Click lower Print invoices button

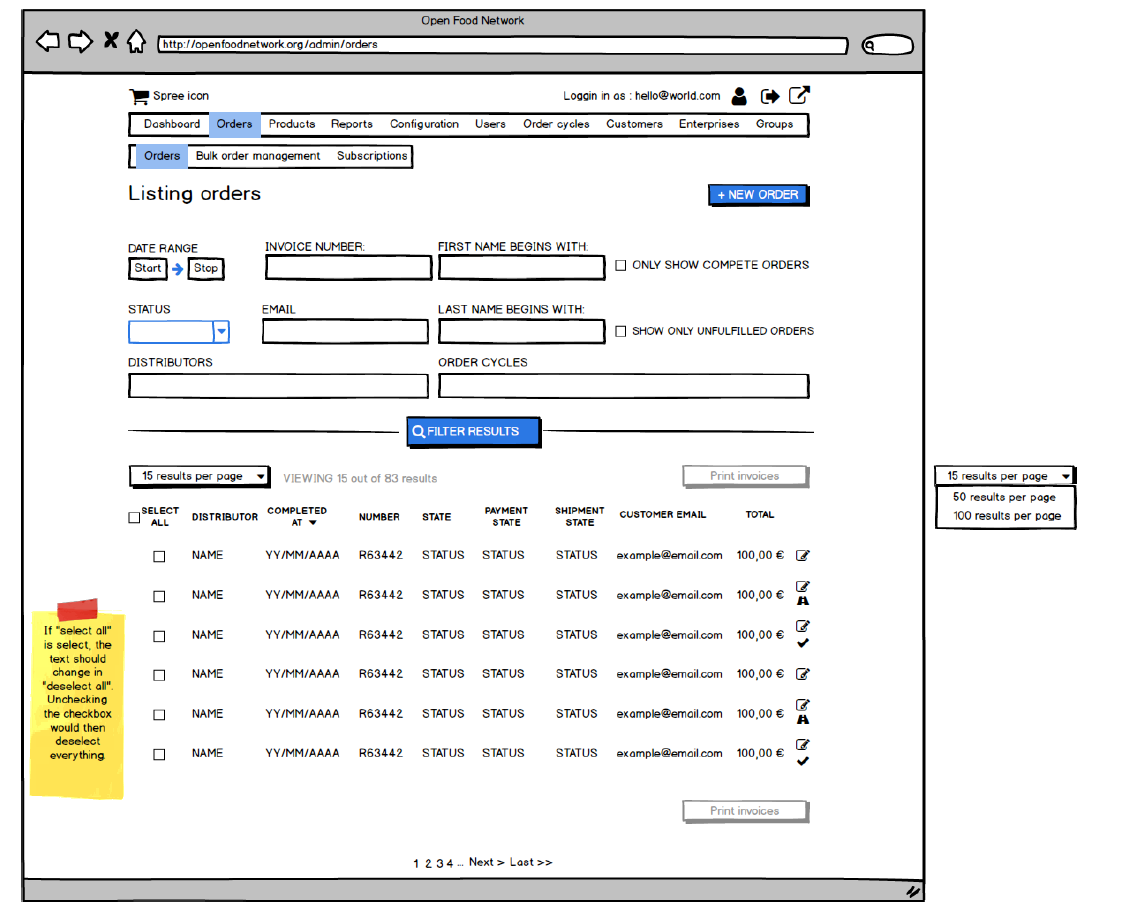tap(745, 811)
